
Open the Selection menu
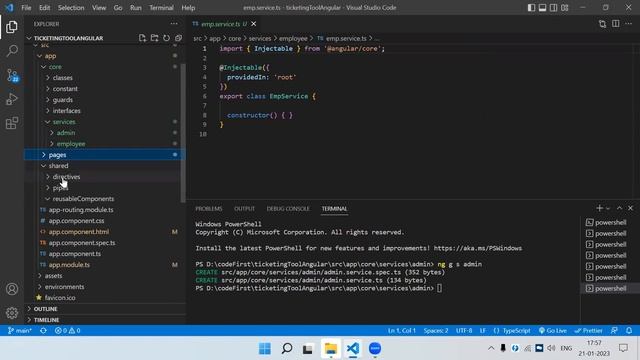click(x=71, y=8)
